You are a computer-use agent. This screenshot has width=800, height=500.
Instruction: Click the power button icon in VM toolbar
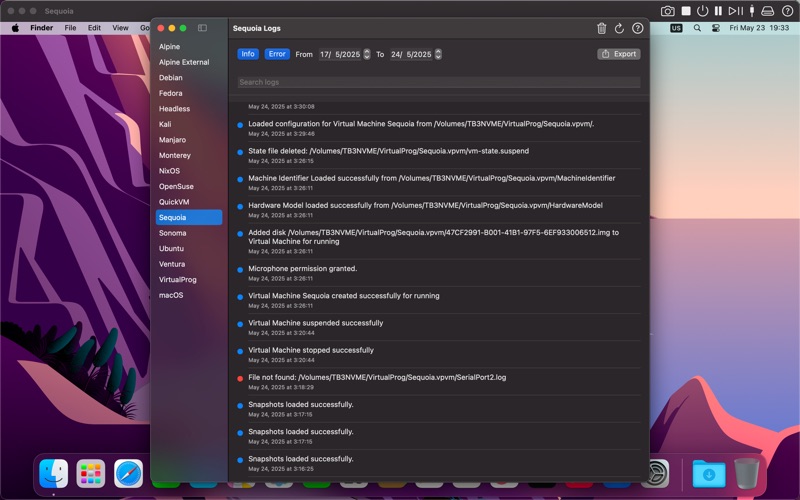703,11
